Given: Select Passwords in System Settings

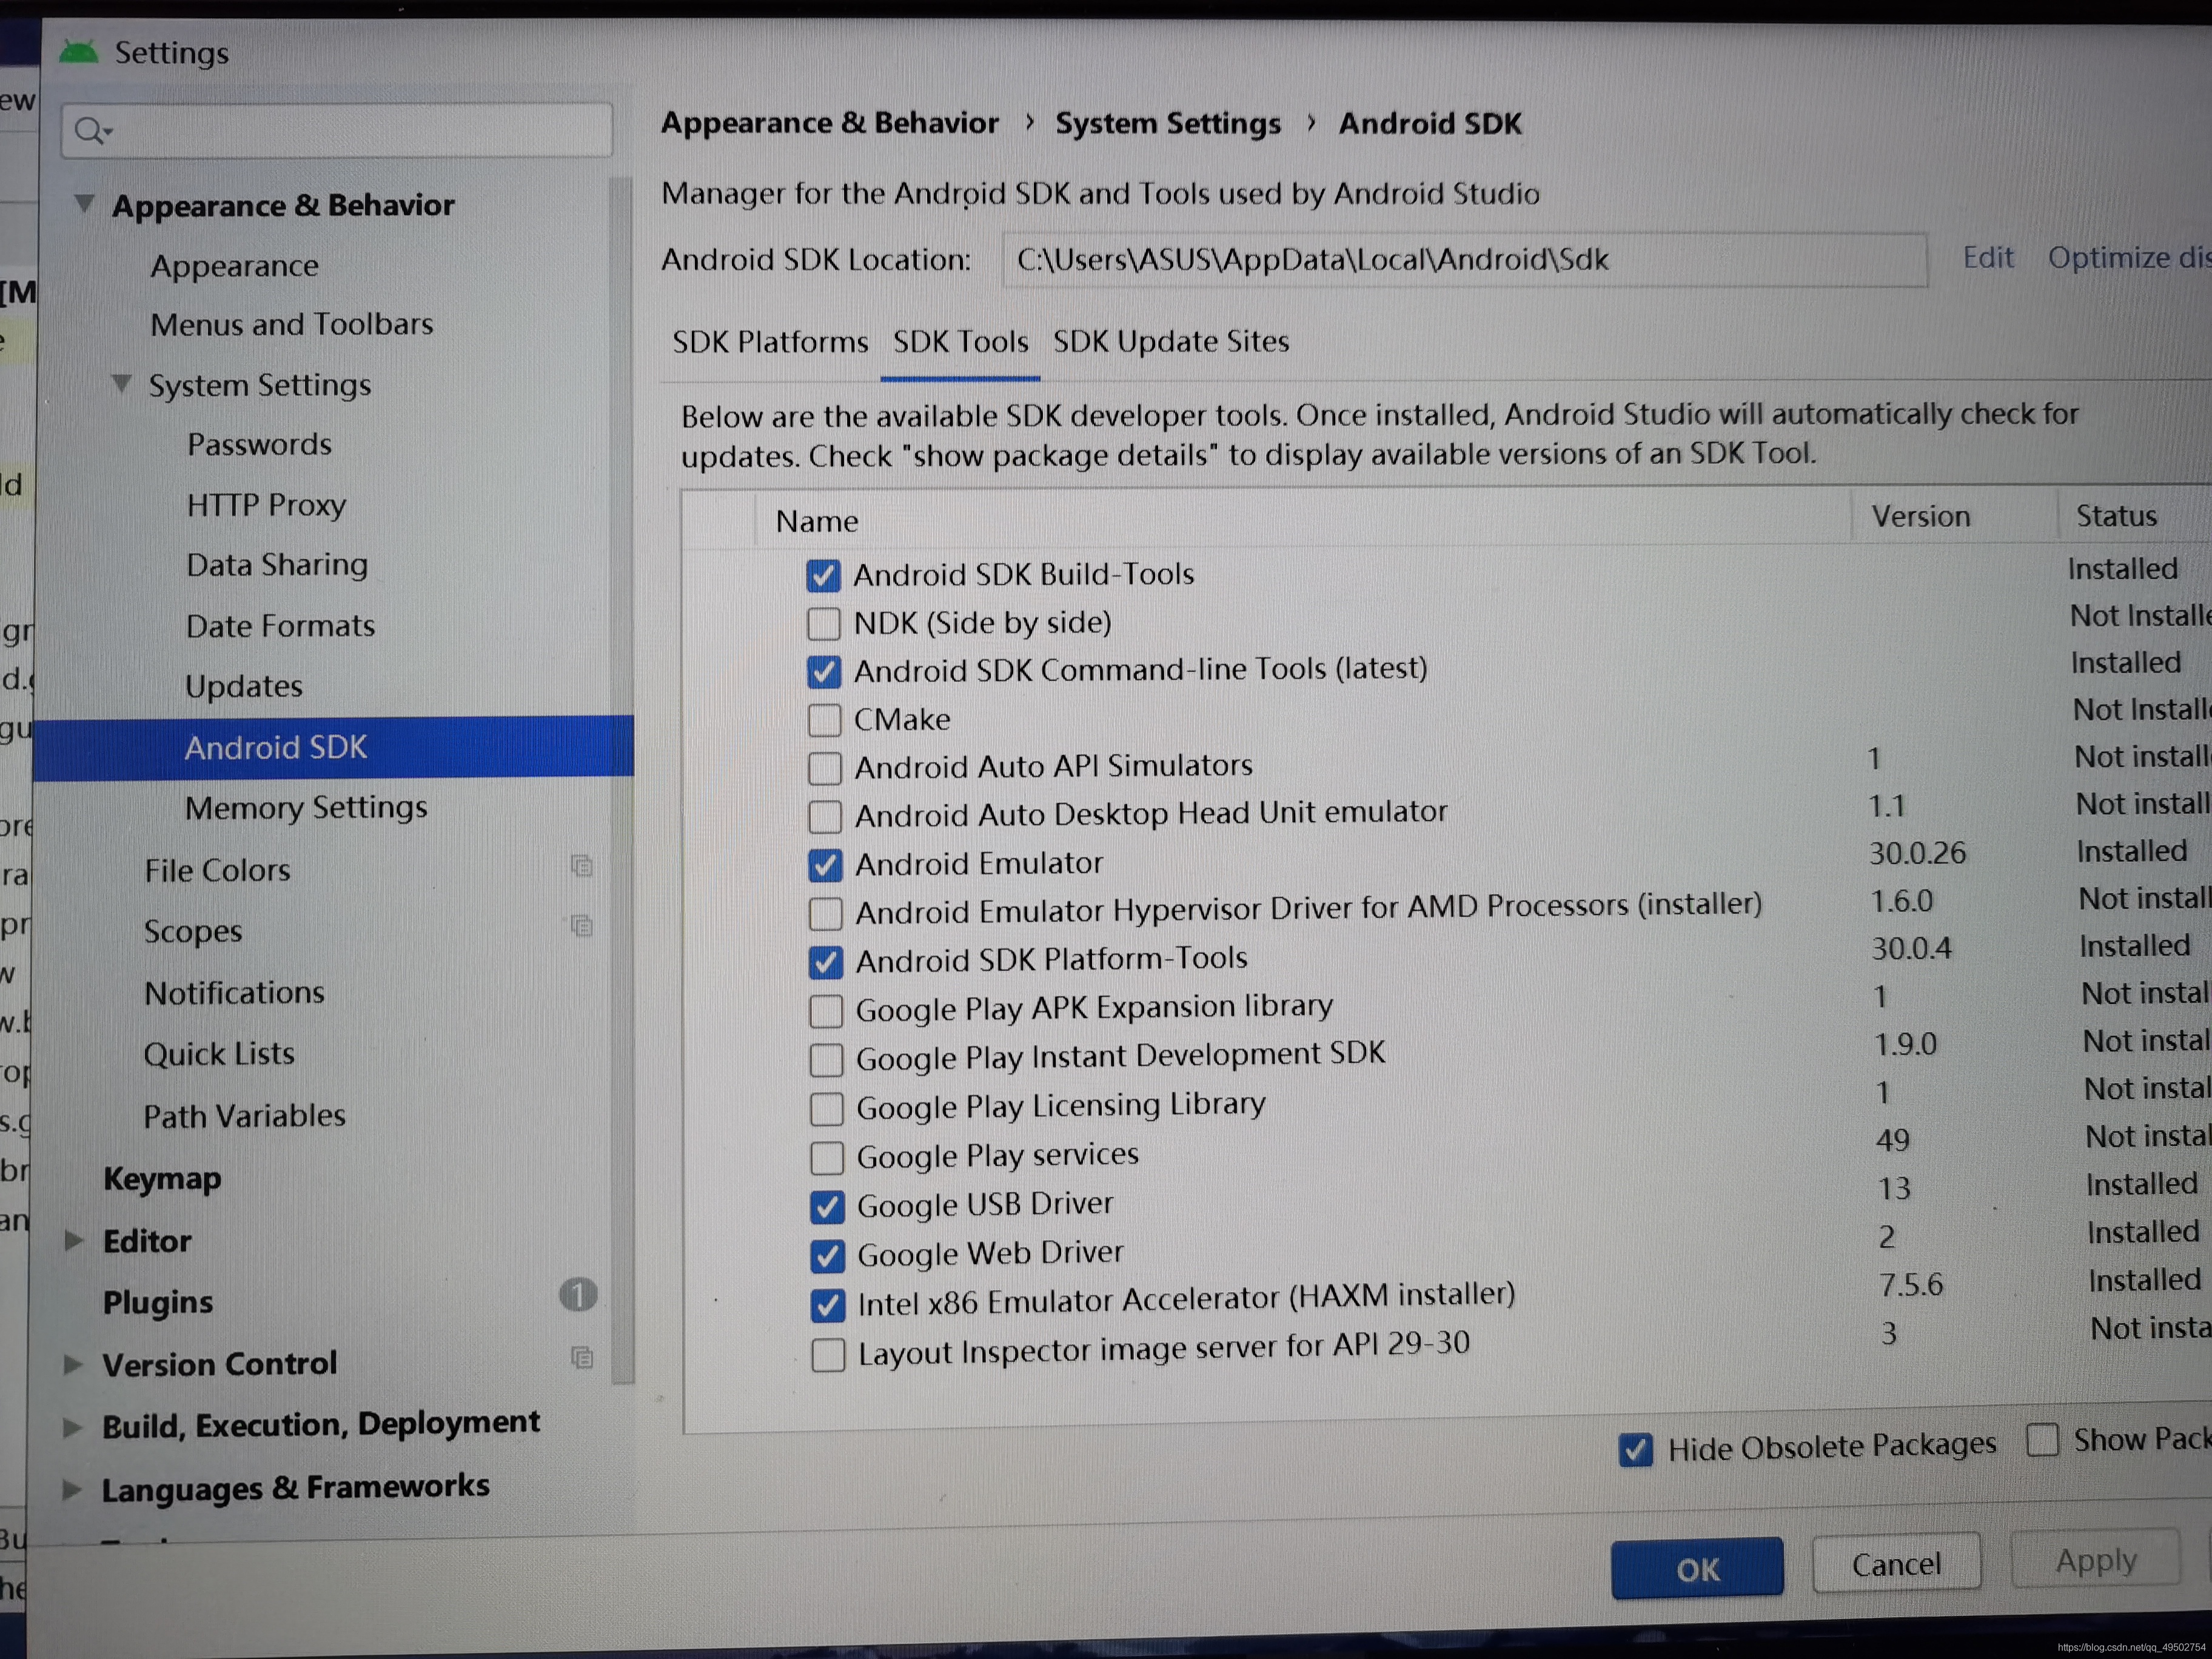Looking at the screenshot, I should [259, 444].
